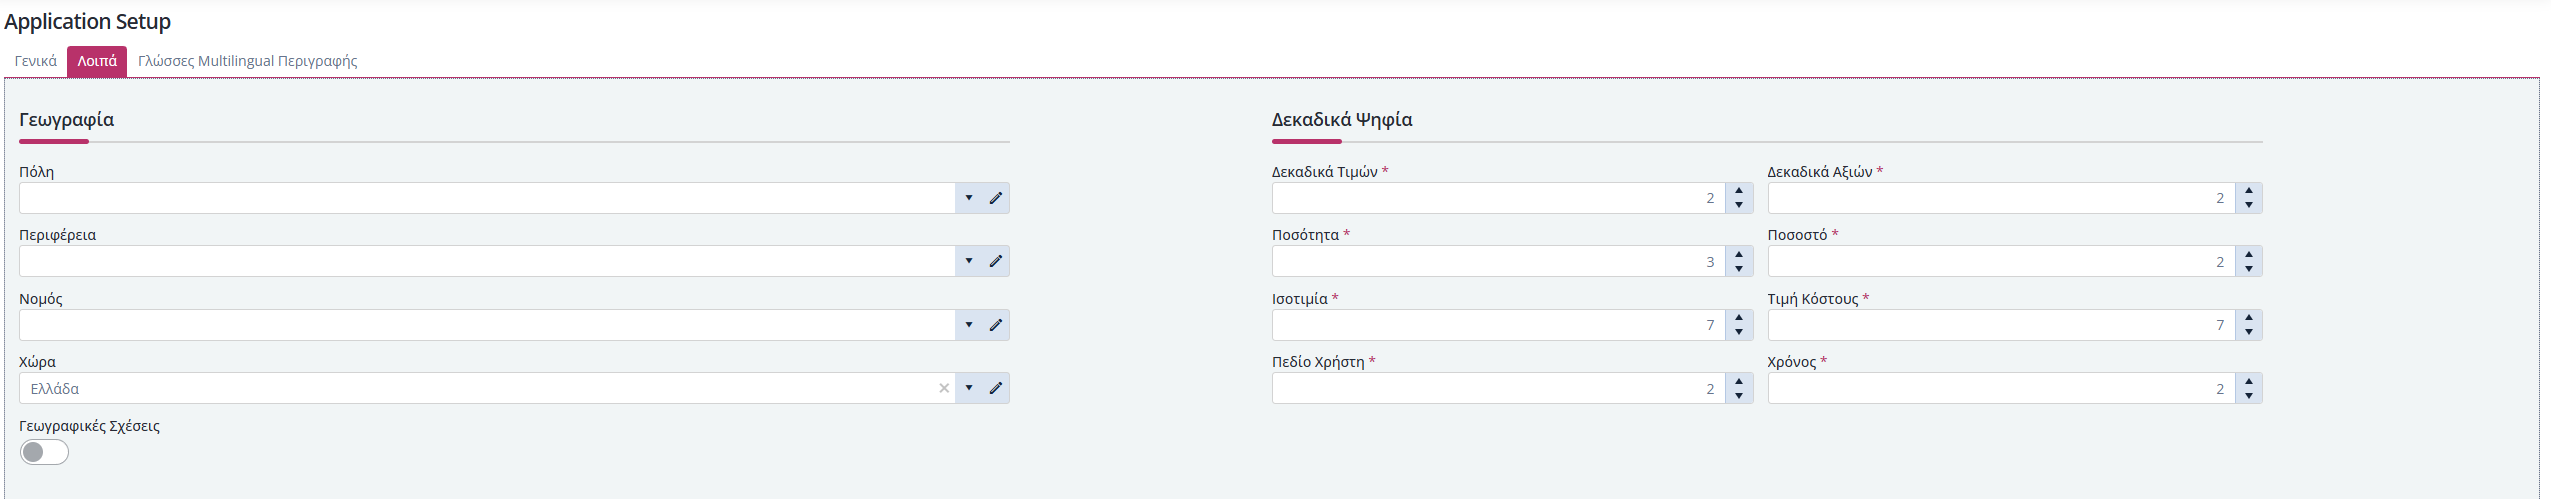Click the edit pencil icon for Χώρα
Screen dimensions: 2551x499
pyautogui.click(x=996, y=388)
